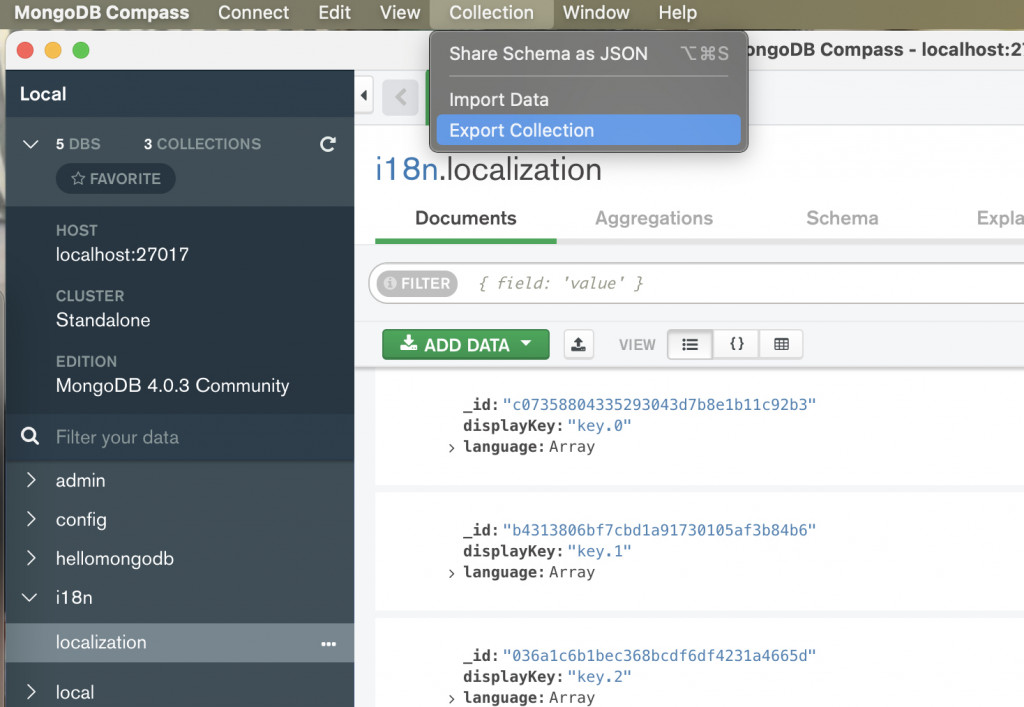Click the Local connection title
1024x707 pixels.
tap(43, 94)
